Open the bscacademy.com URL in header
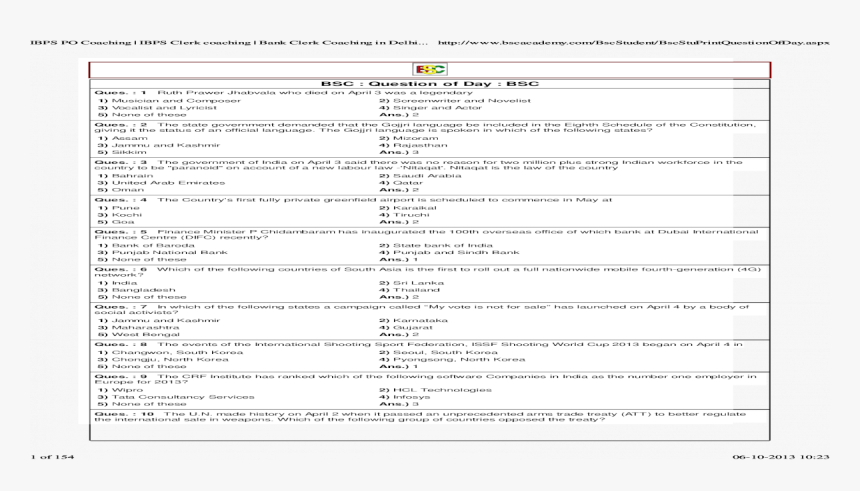This screenshot has width=860, height=491. (x=633, y=42)
